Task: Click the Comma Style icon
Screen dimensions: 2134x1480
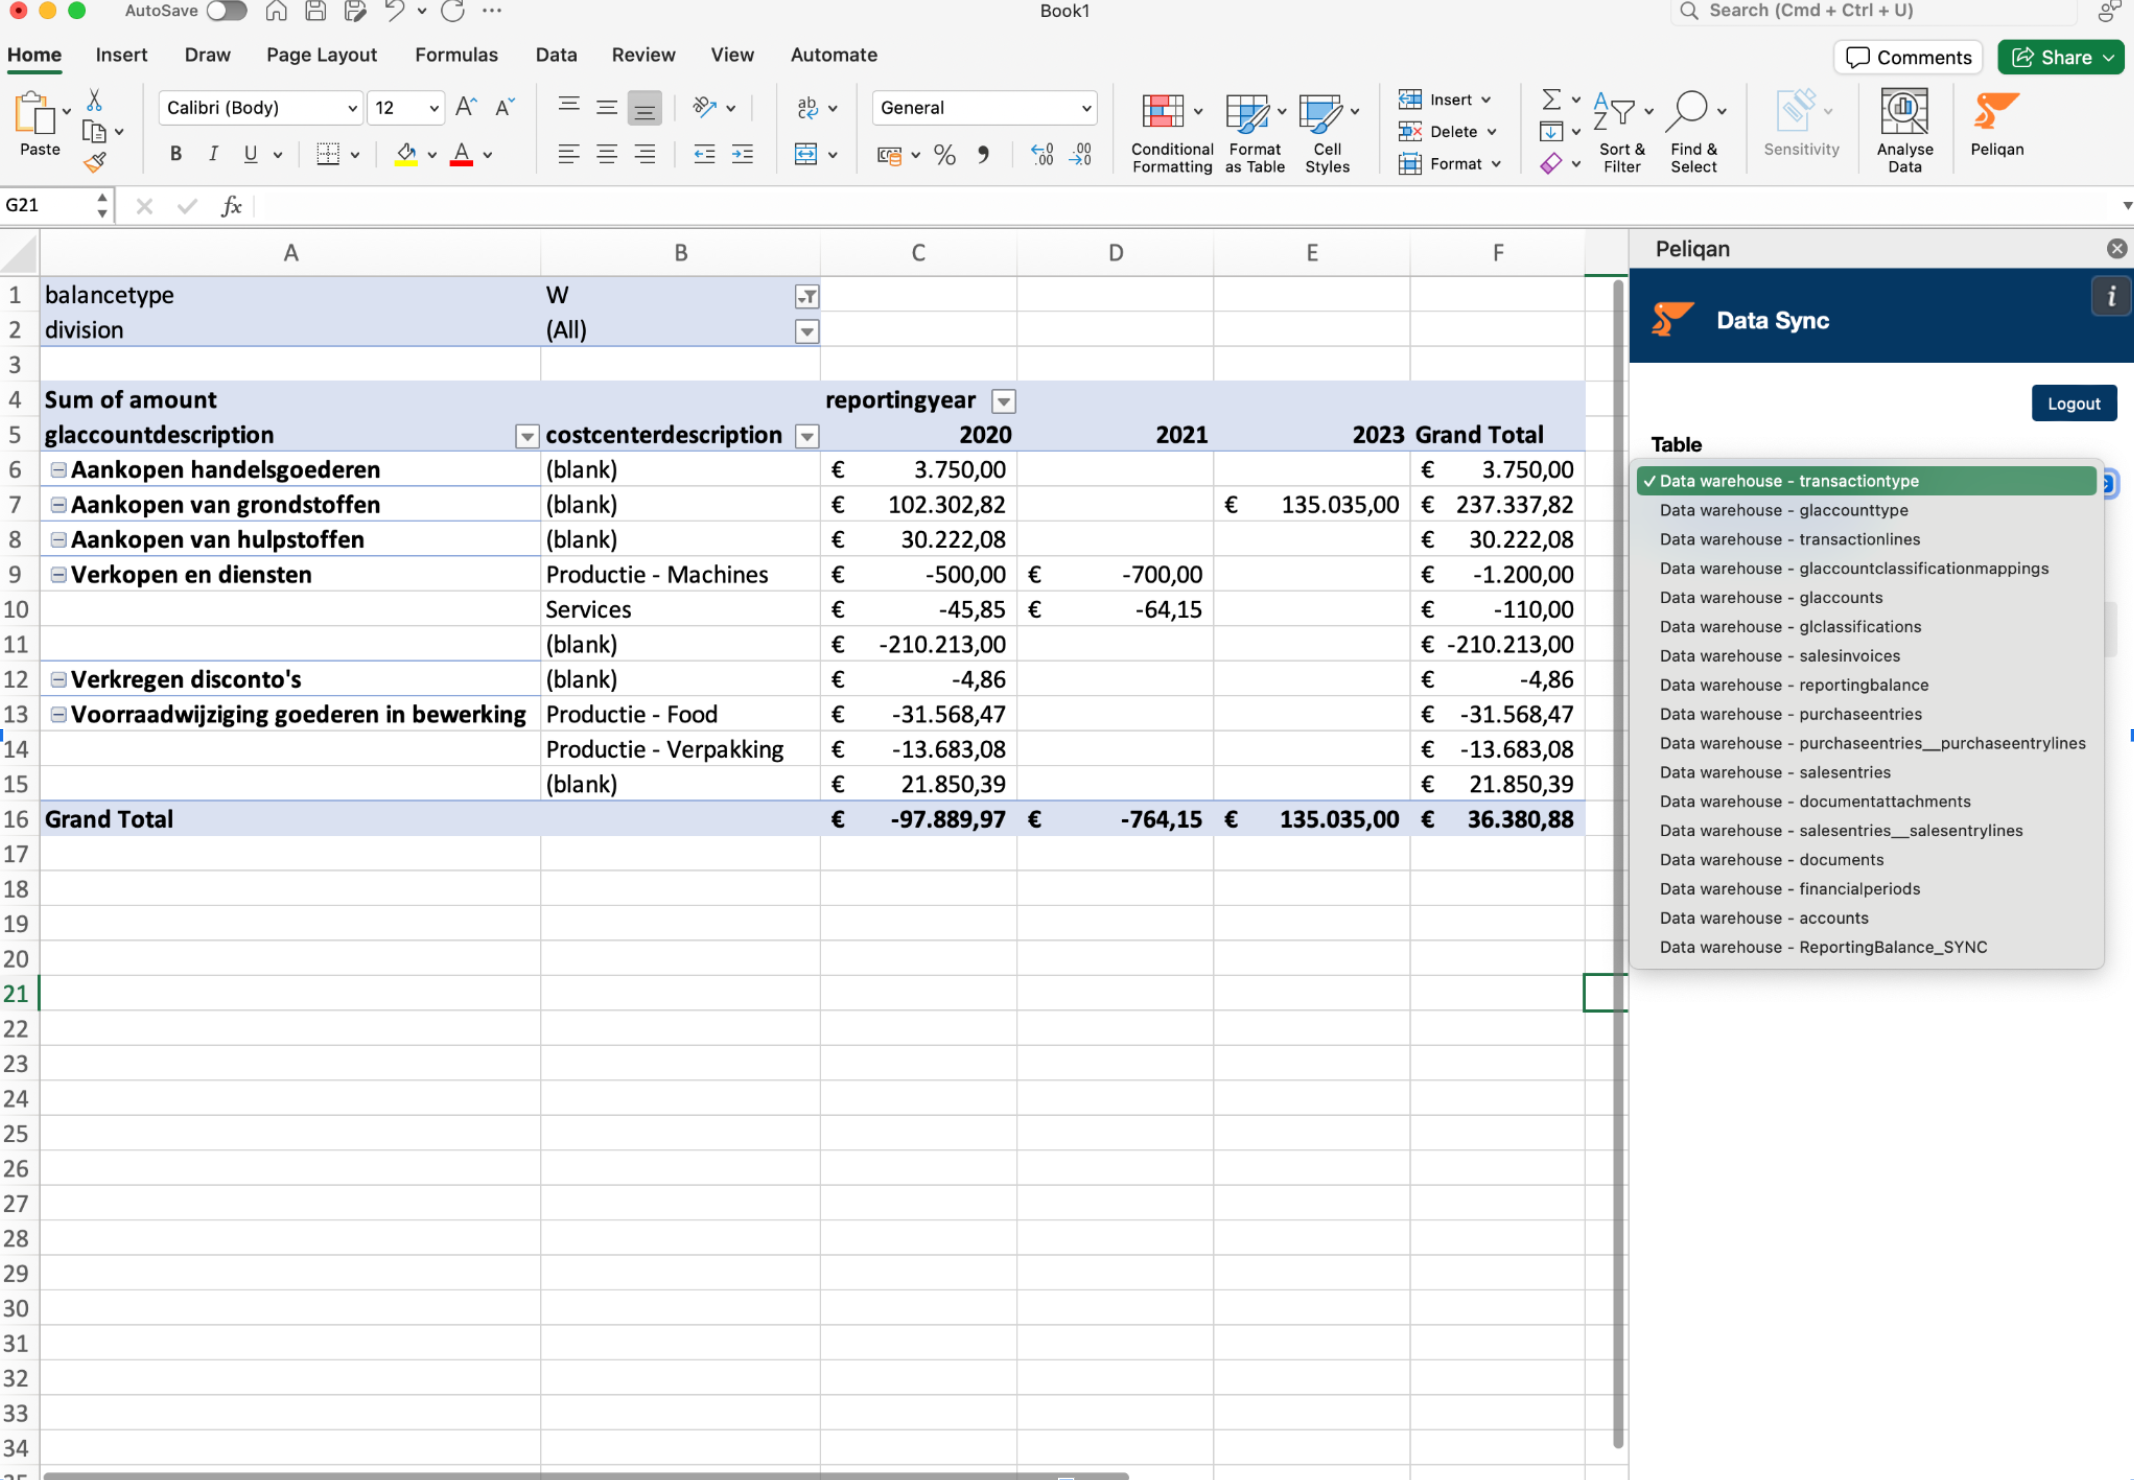Action: click(983, 154)
